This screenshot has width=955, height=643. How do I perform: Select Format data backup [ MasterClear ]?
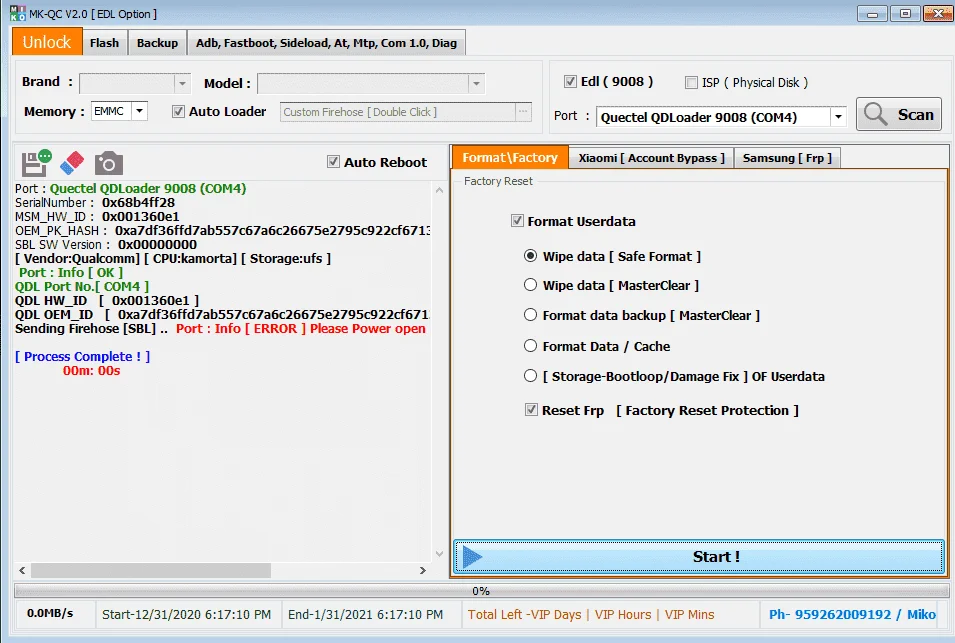tap(530, 314)
